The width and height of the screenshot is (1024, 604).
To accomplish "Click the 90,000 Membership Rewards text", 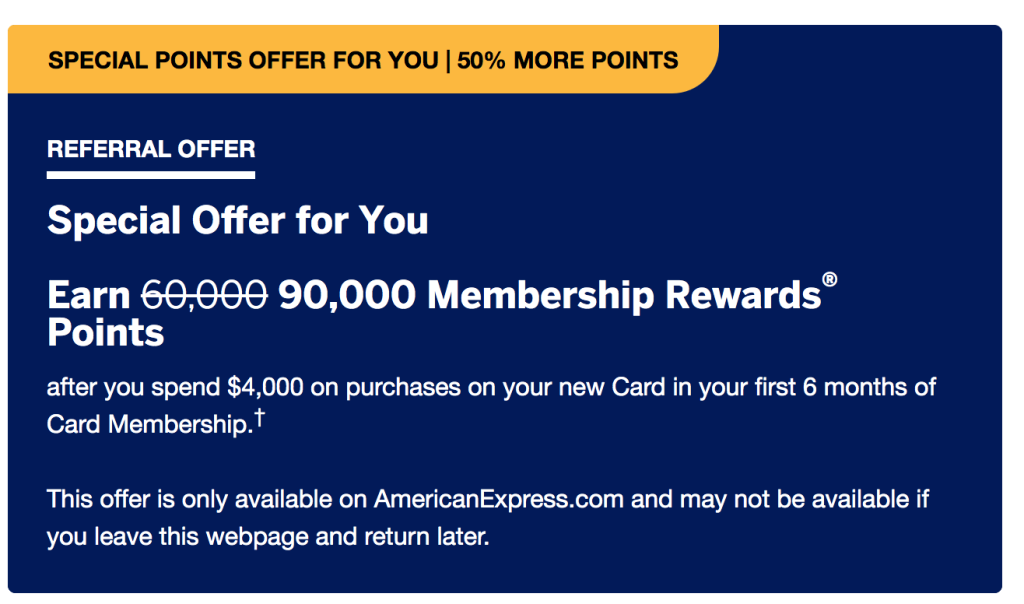I will [549, 294].
